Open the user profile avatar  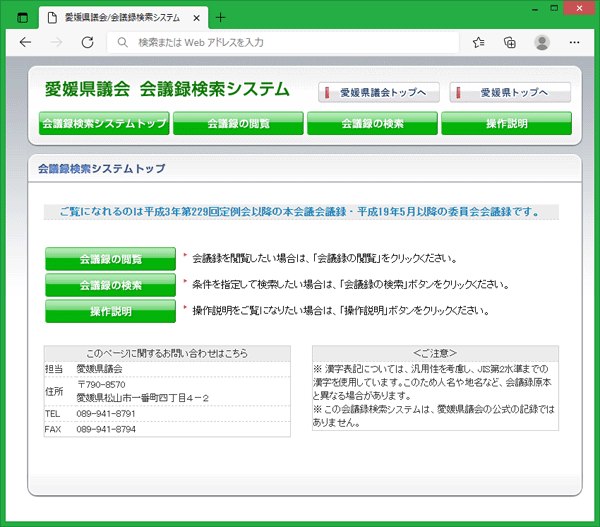tap(542, 42)
